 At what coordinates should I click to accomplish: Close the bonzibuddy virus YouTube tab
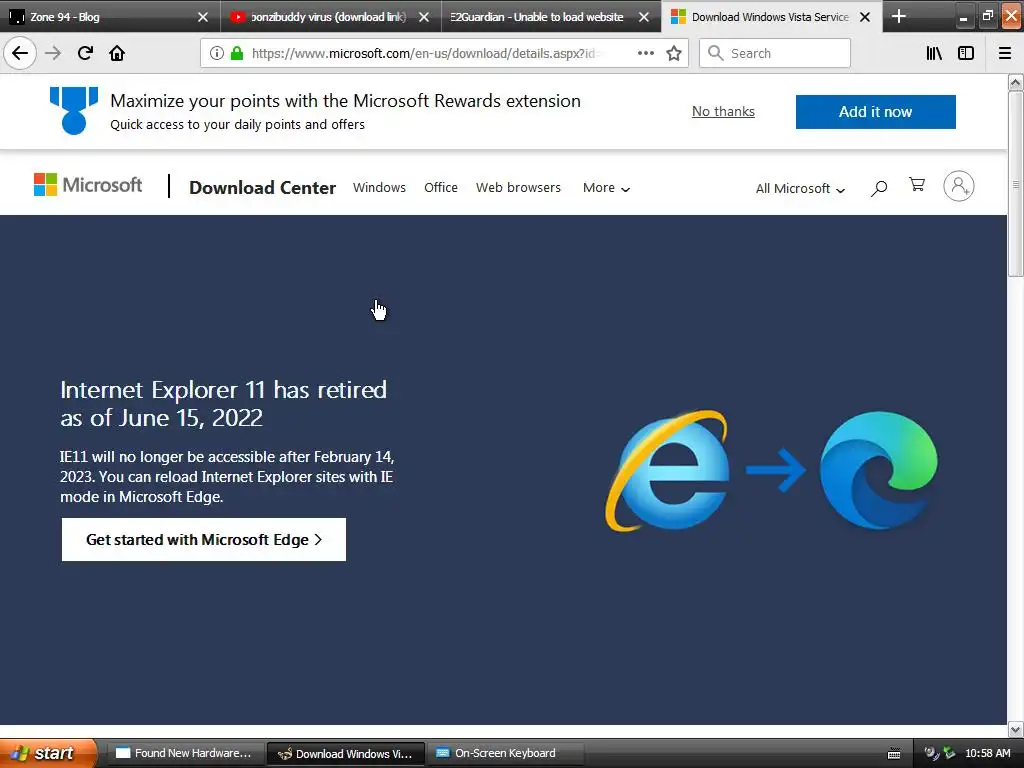pos(424,17)
